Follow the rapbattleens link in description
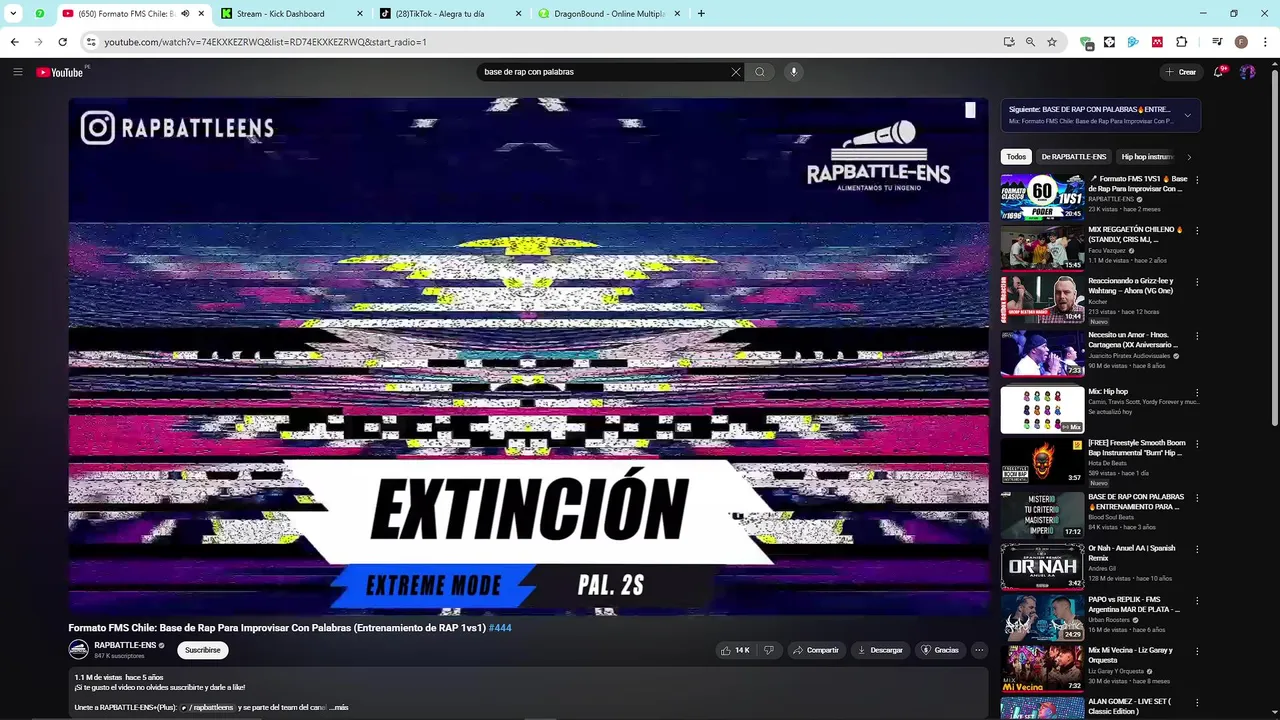 (208, 707)
